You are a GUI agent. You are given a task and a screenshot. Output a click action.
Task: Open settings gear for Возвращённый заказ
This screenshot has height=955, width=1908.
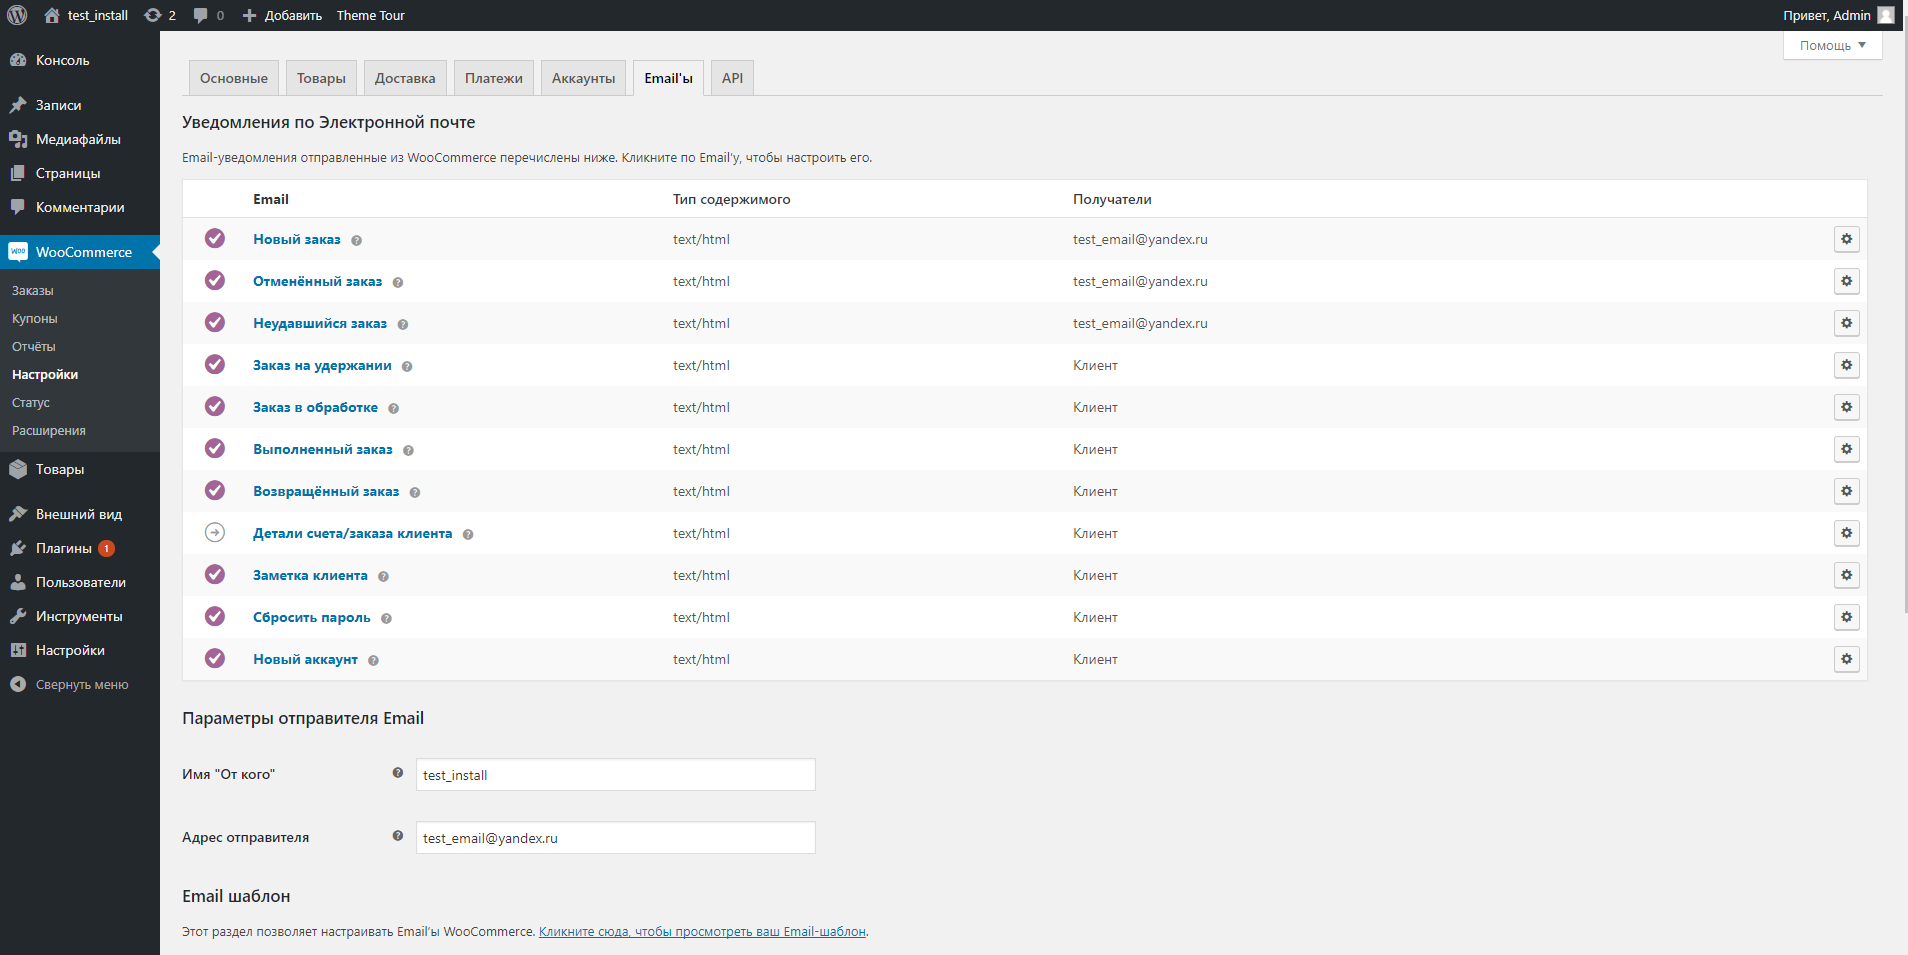click(x=1846, y=491)
